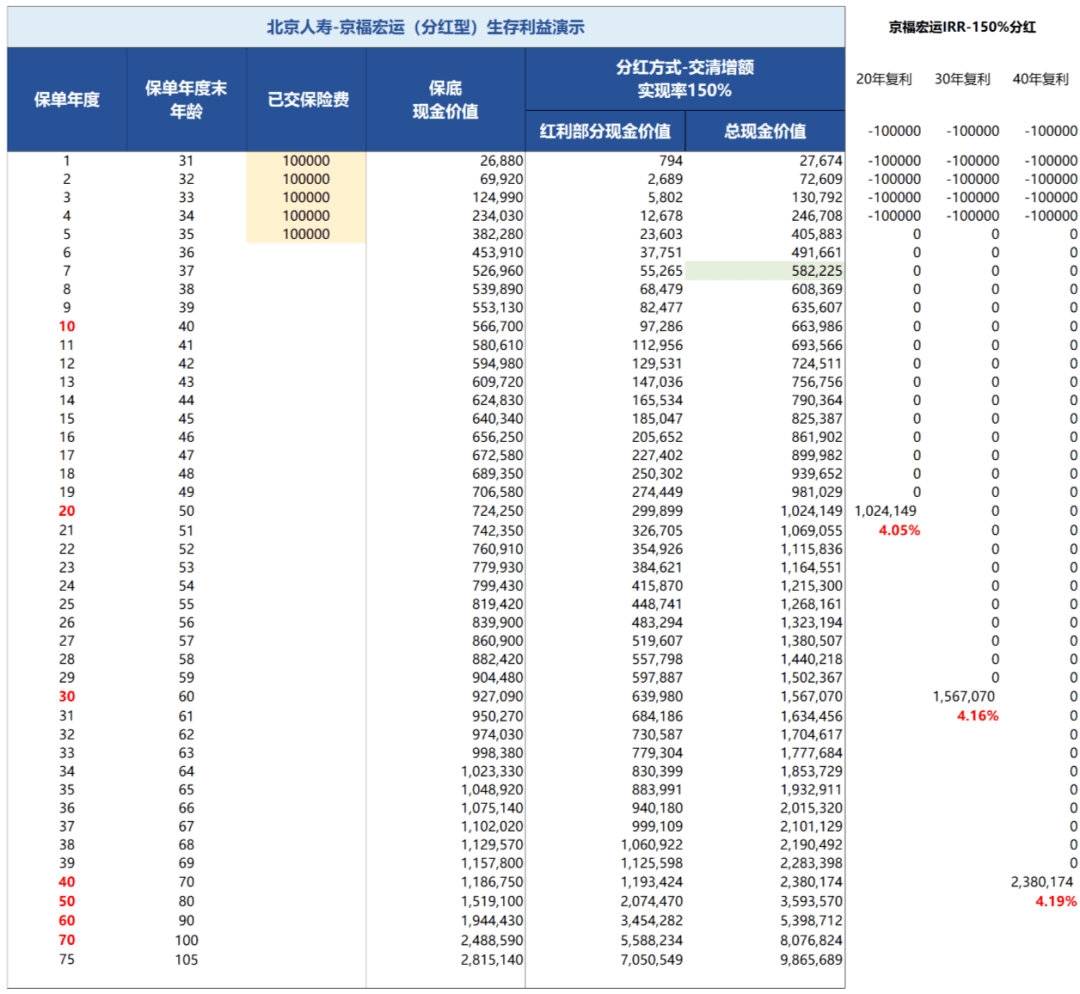Click the 4.05% IRR value

[899, 530]
